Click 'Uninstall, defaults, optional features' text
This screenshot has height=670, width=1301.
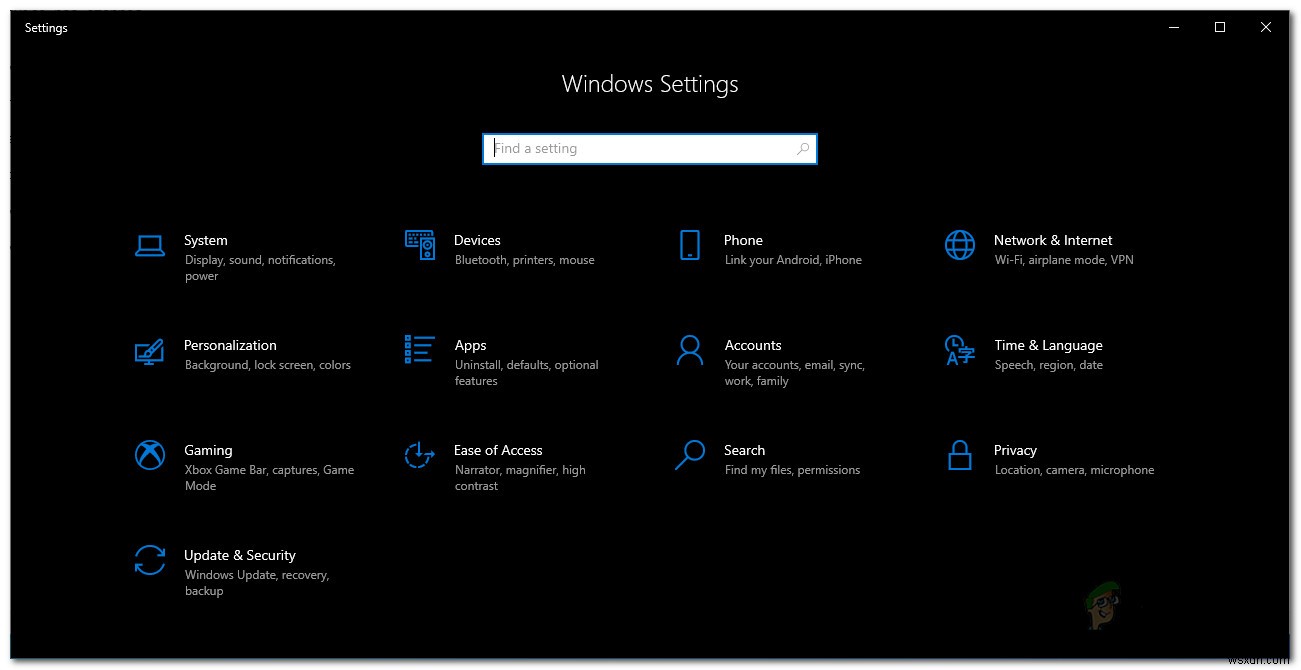coord(526,373)
